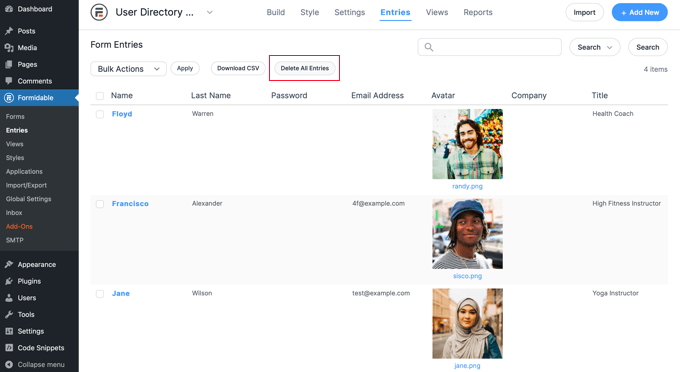Open the jane.png file link

(468, 365)
